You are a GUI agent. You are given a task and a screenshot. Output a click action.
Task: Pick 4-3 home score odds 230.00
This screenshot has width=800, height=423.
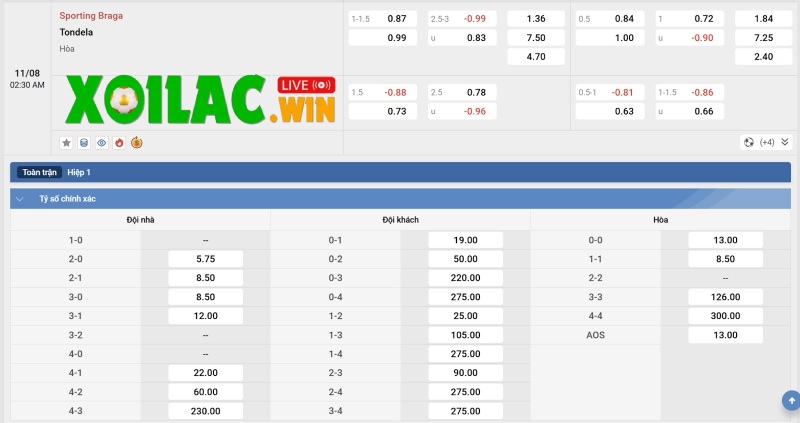point(205,411)
